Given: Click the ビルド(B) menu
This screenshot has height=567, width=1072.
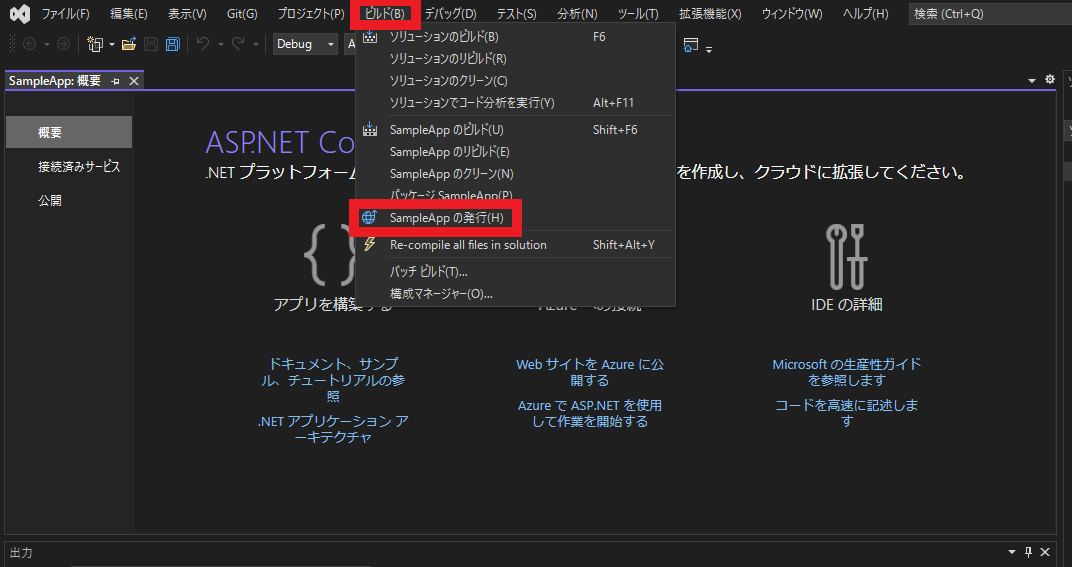Looking at the screenshot, I should coord(384,14).
